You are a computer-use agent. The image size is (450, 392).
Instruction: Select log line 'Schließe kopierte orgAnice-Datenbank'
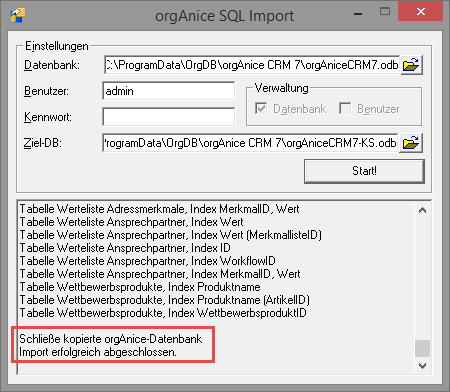tap(111, 339)
